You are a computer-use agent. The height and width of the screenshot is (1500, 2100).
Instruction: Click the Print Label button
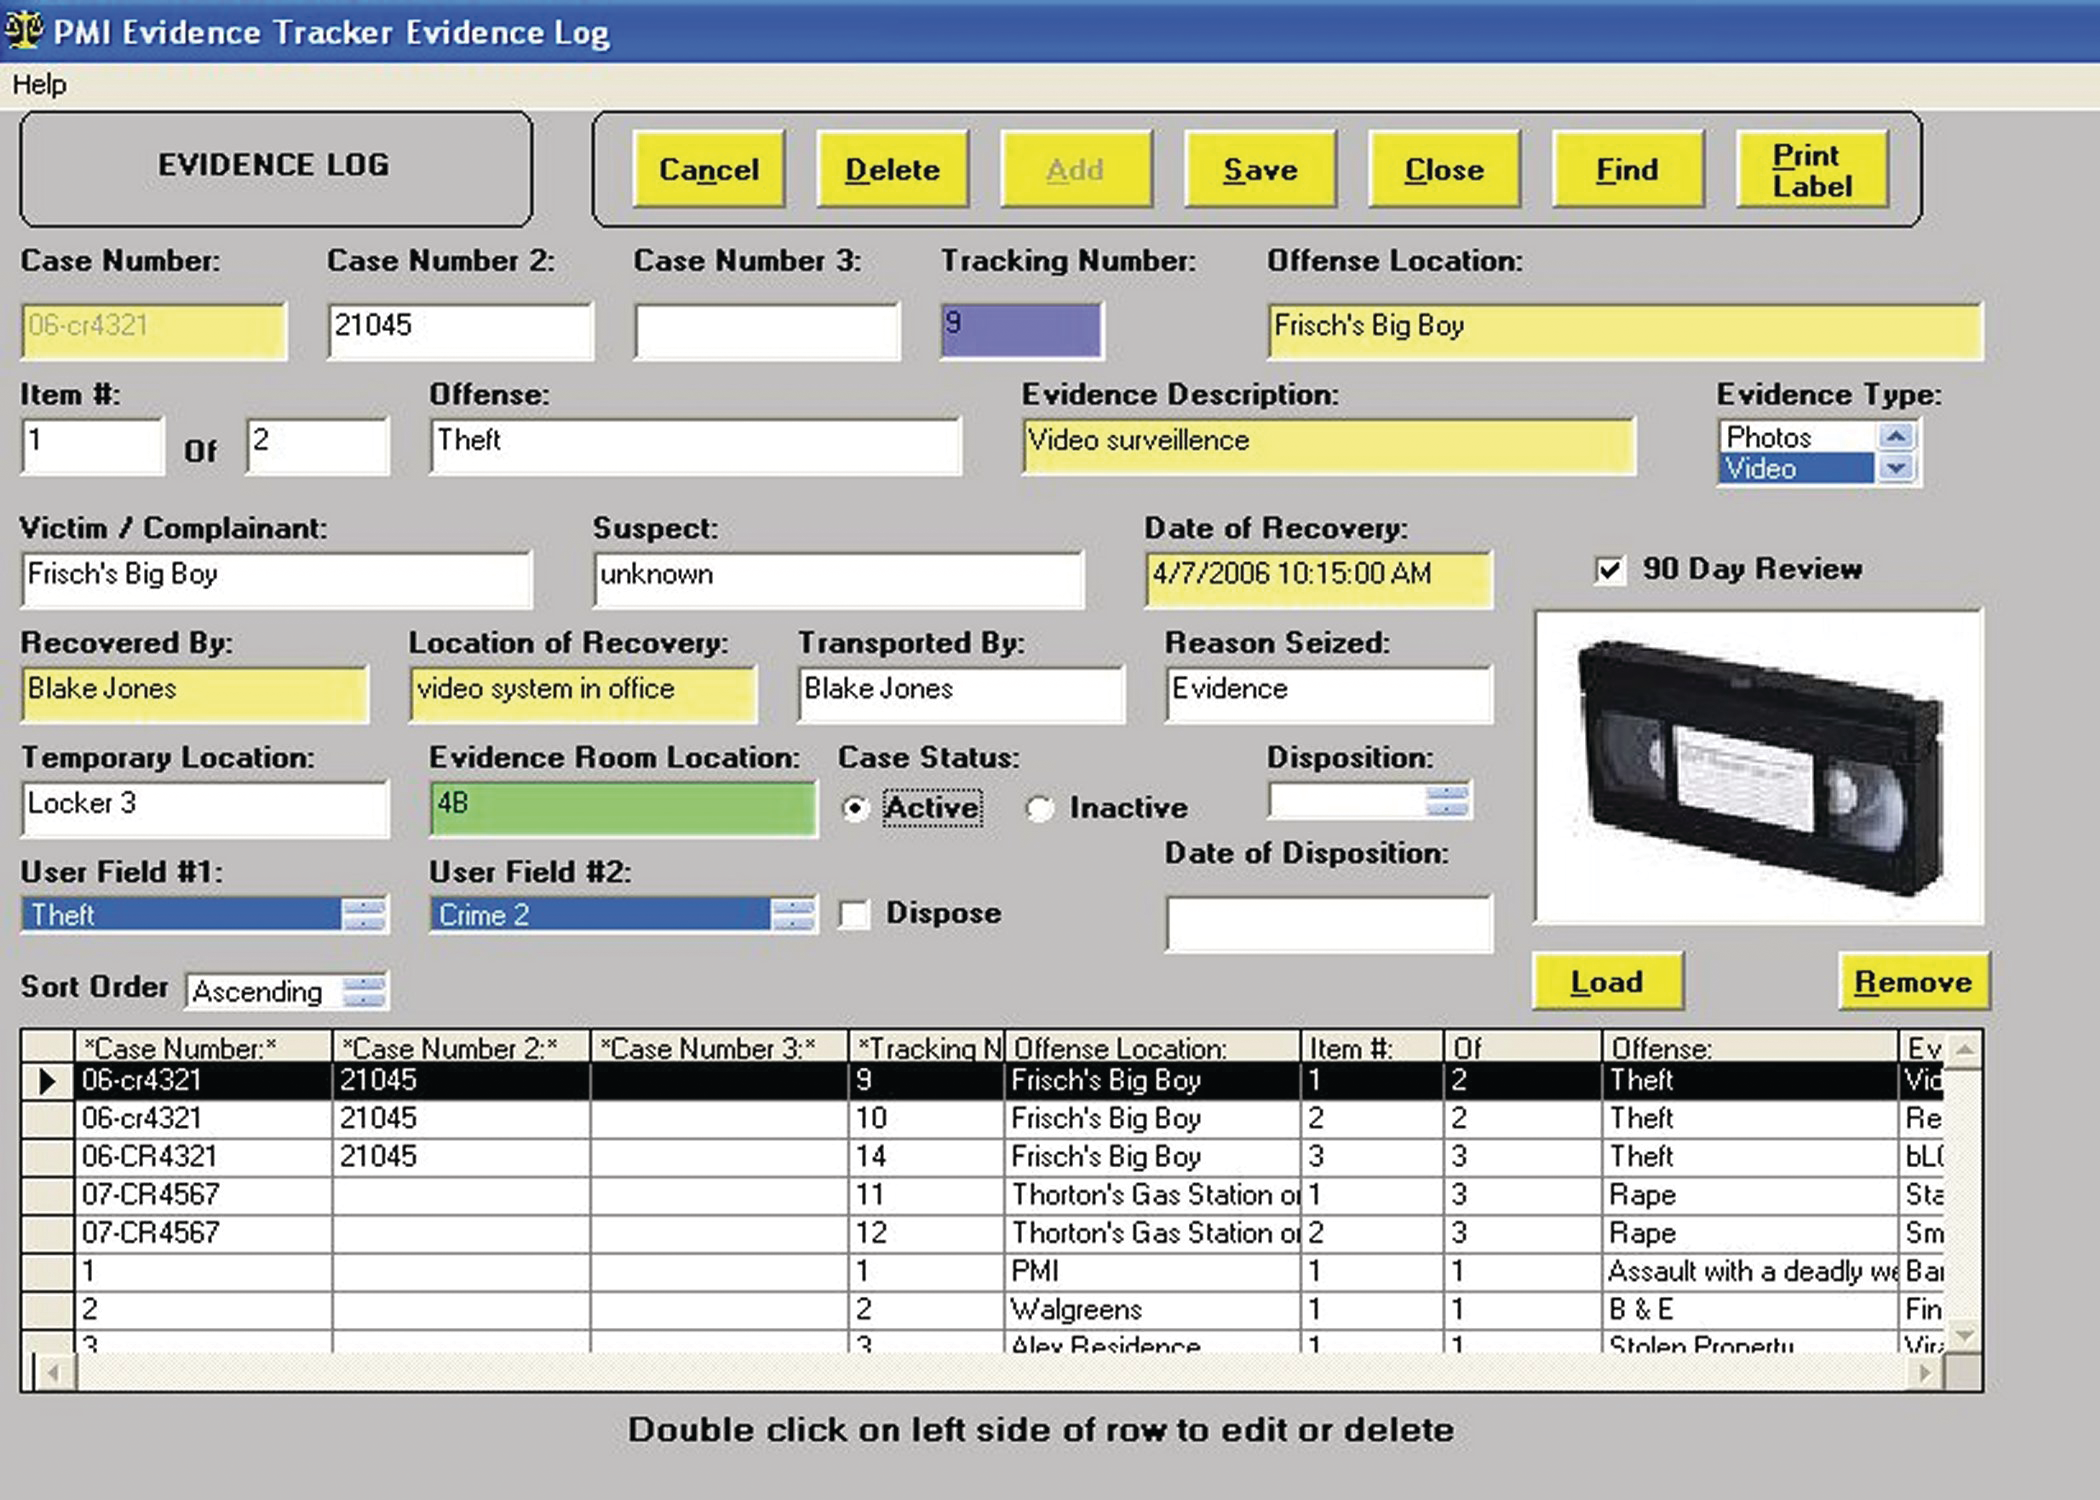1812,167
